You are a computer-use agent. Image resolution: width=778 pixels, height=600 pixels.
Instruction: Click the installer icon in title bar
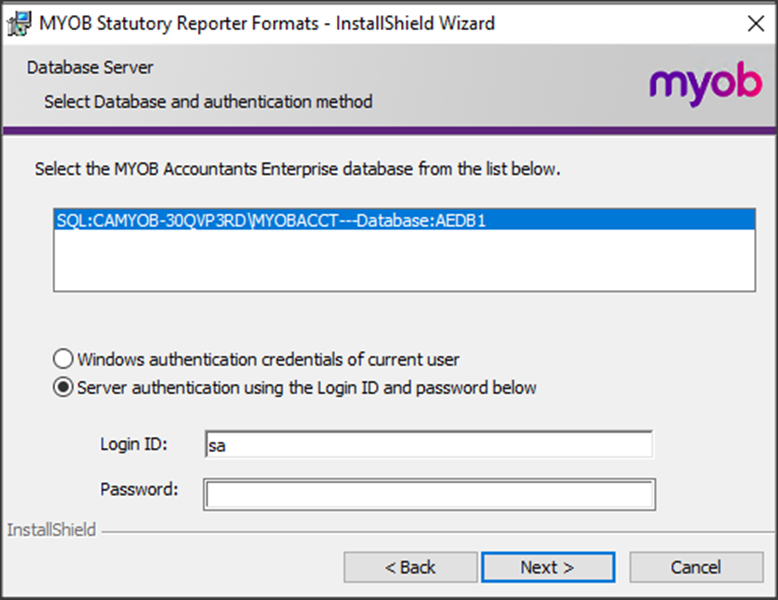pos(18,23)
